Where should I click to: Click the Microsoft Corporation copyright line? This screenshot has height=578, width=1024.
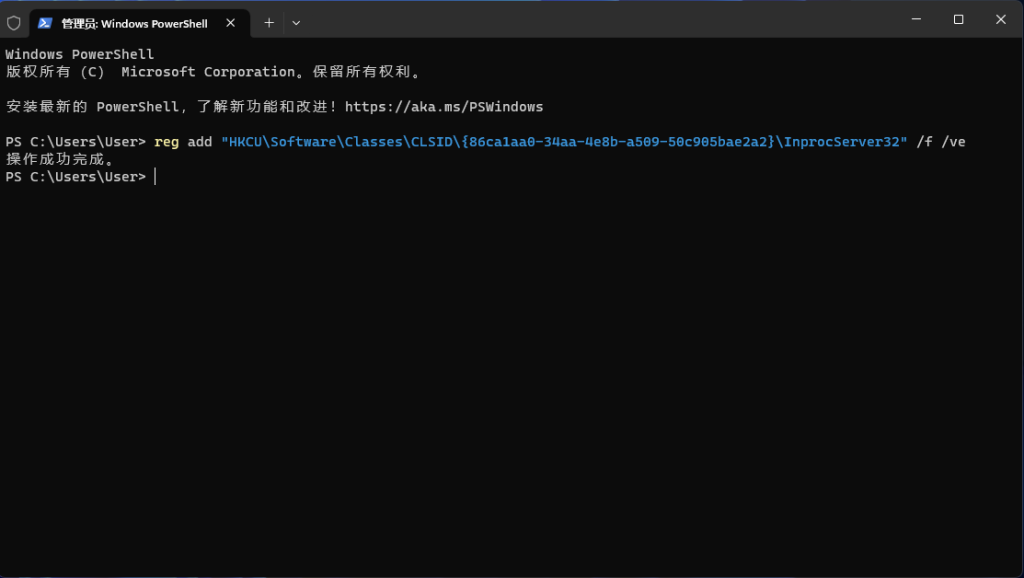[x=214, y=72]
